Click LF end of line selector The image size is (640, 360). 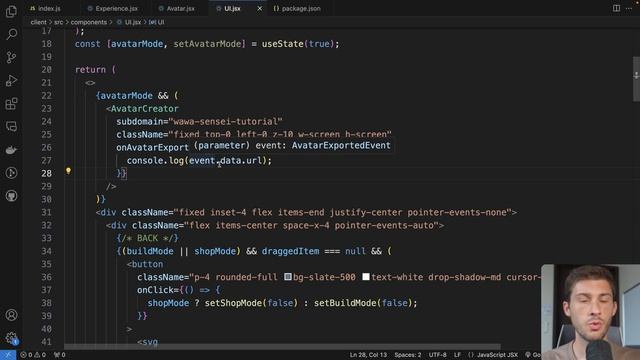coord(457,355)
